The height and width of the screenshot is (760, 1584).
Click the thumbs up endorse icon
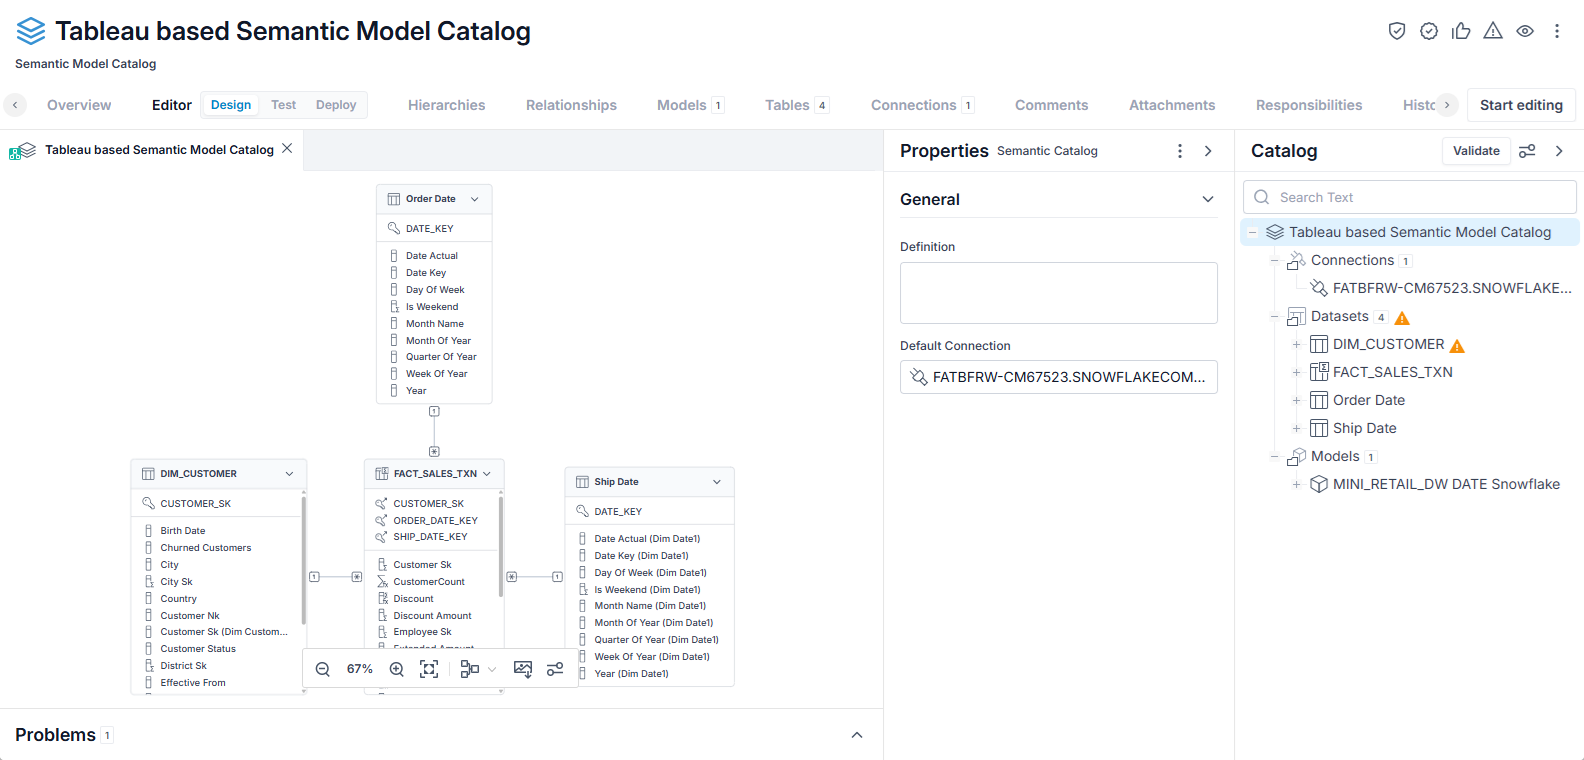(x=1461, y=31)
